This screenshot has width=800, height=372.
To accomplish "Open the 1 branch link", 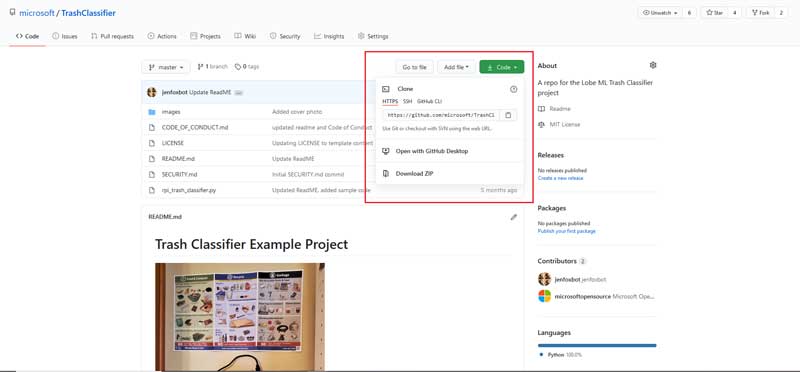I will pos(213,67).
